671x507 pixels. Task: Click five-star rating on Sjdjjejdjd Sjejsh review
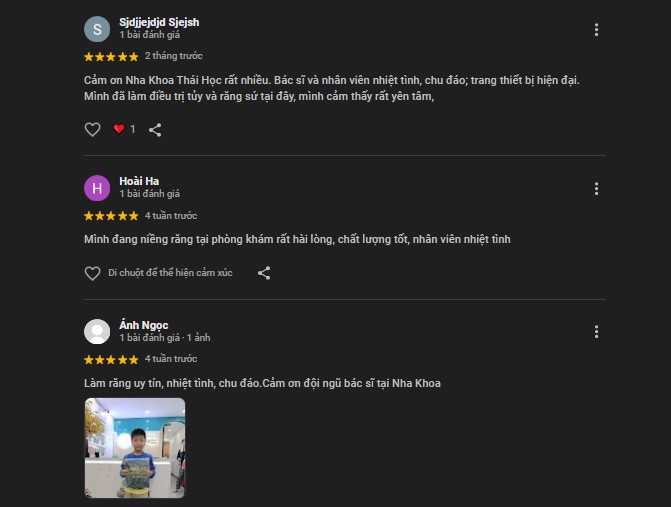coord(111,57)
